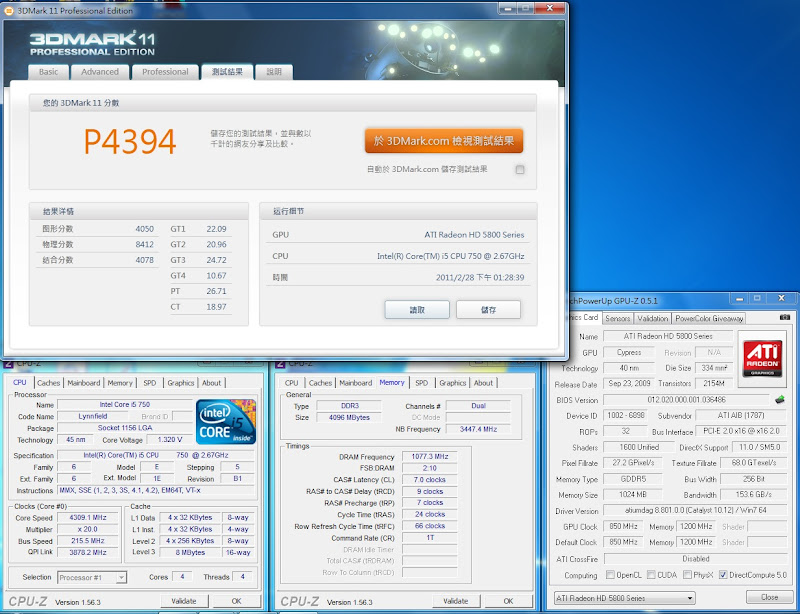Open Graphics tab in processor CPU-Z window
The image size is (800, 614).
pos(181,383)
